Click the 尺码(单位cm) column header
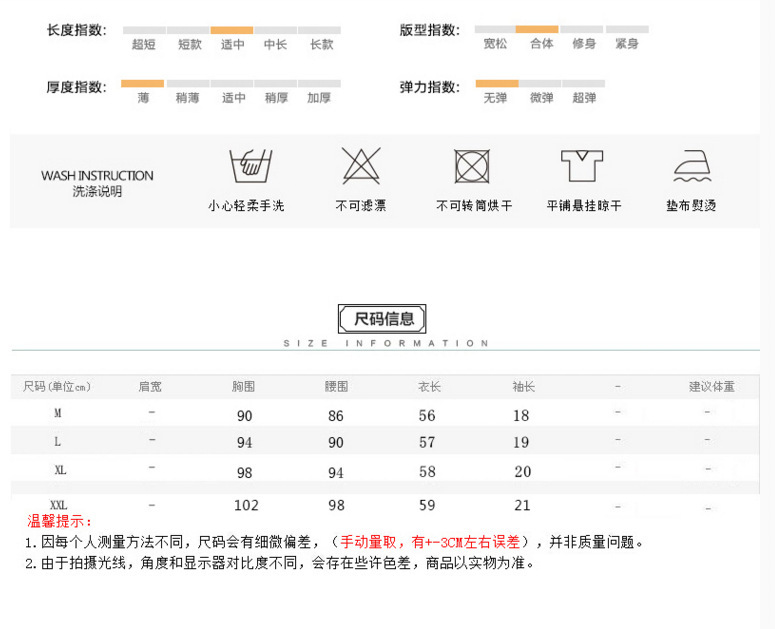Image resolution: width=775 pixels, height=629 pixels. click(x=57, y=386)
